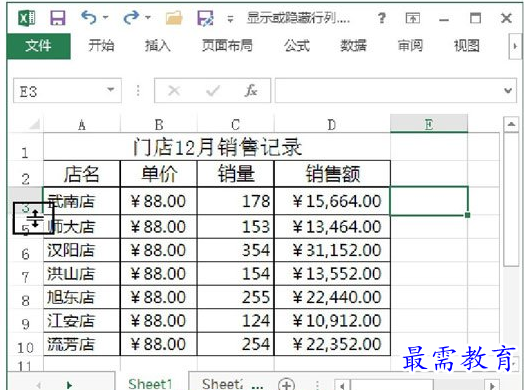The width and height of the screenshot is (524, 390).
Task: Switch to the 开始 ribbon tab
Action: coord(101,45)
